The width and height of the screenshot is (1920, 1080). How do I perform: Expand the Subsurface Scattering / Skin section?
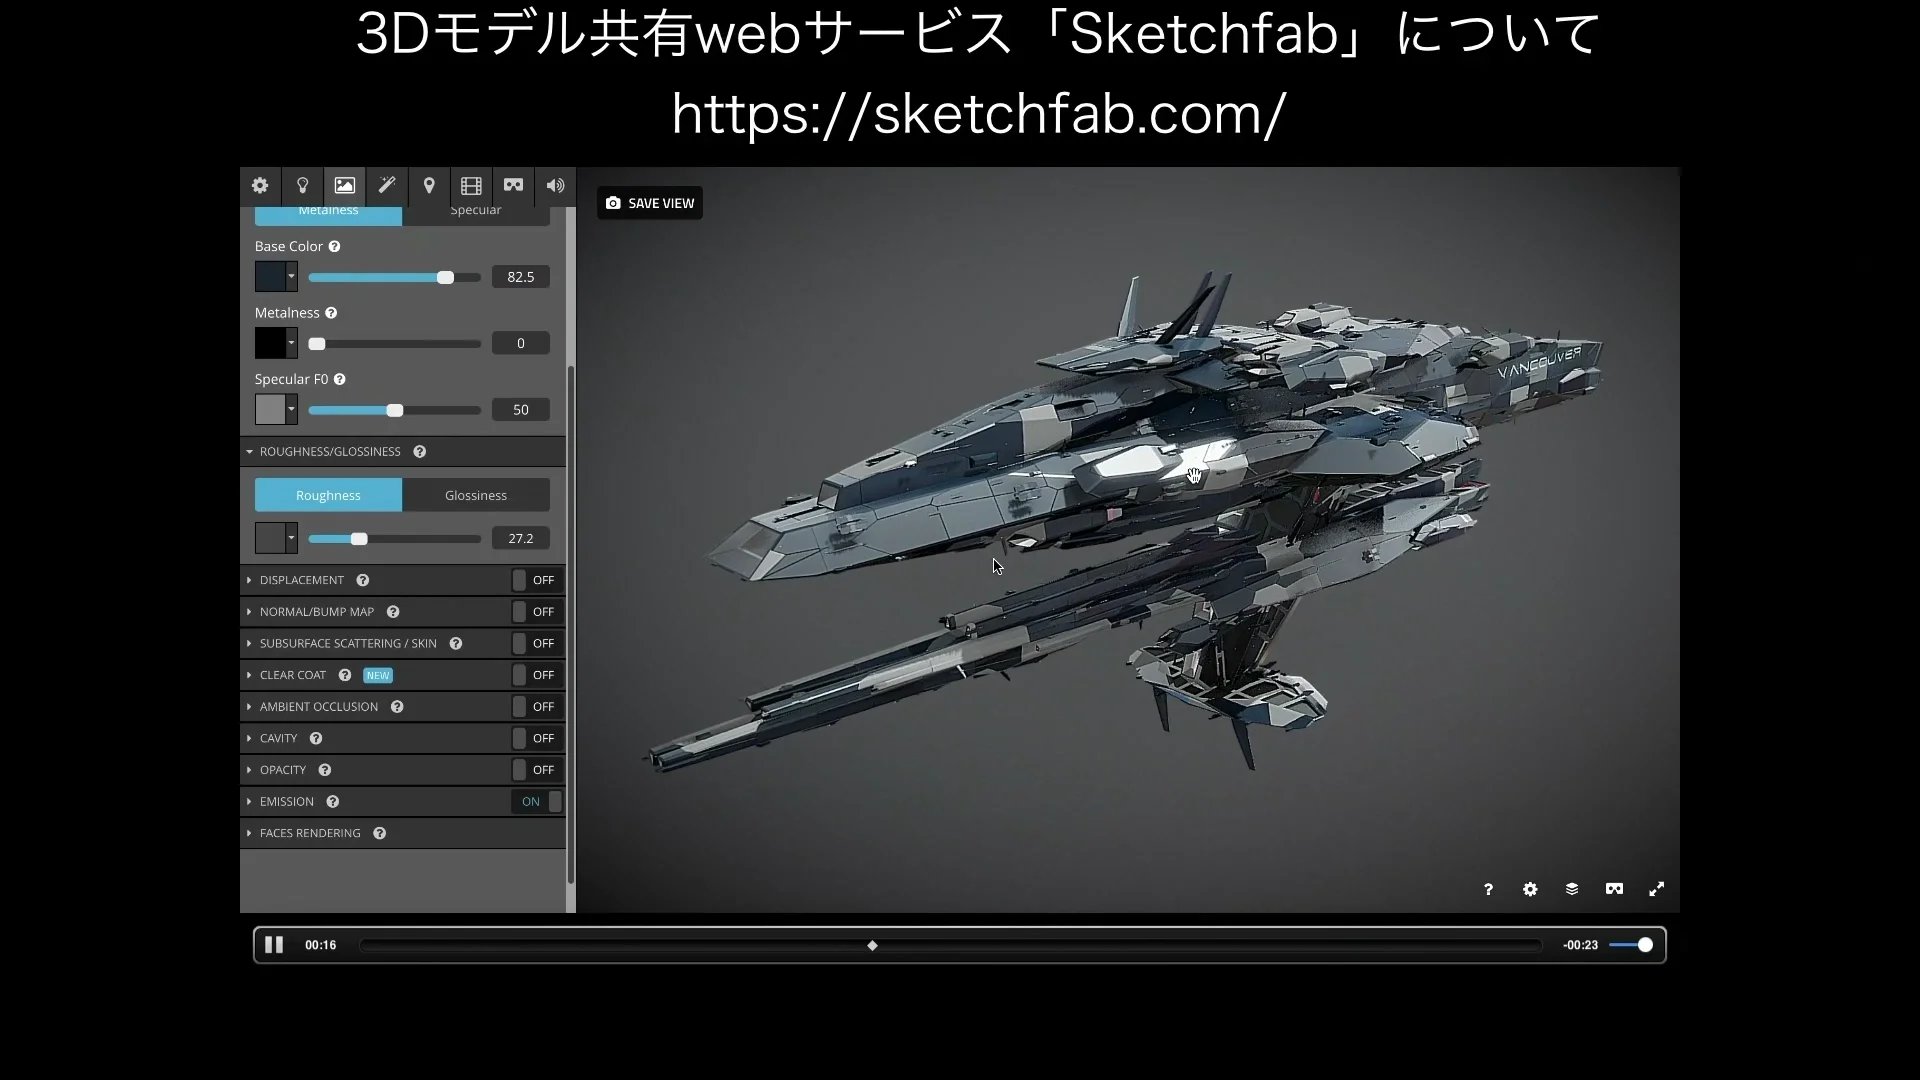pos(249,644)
